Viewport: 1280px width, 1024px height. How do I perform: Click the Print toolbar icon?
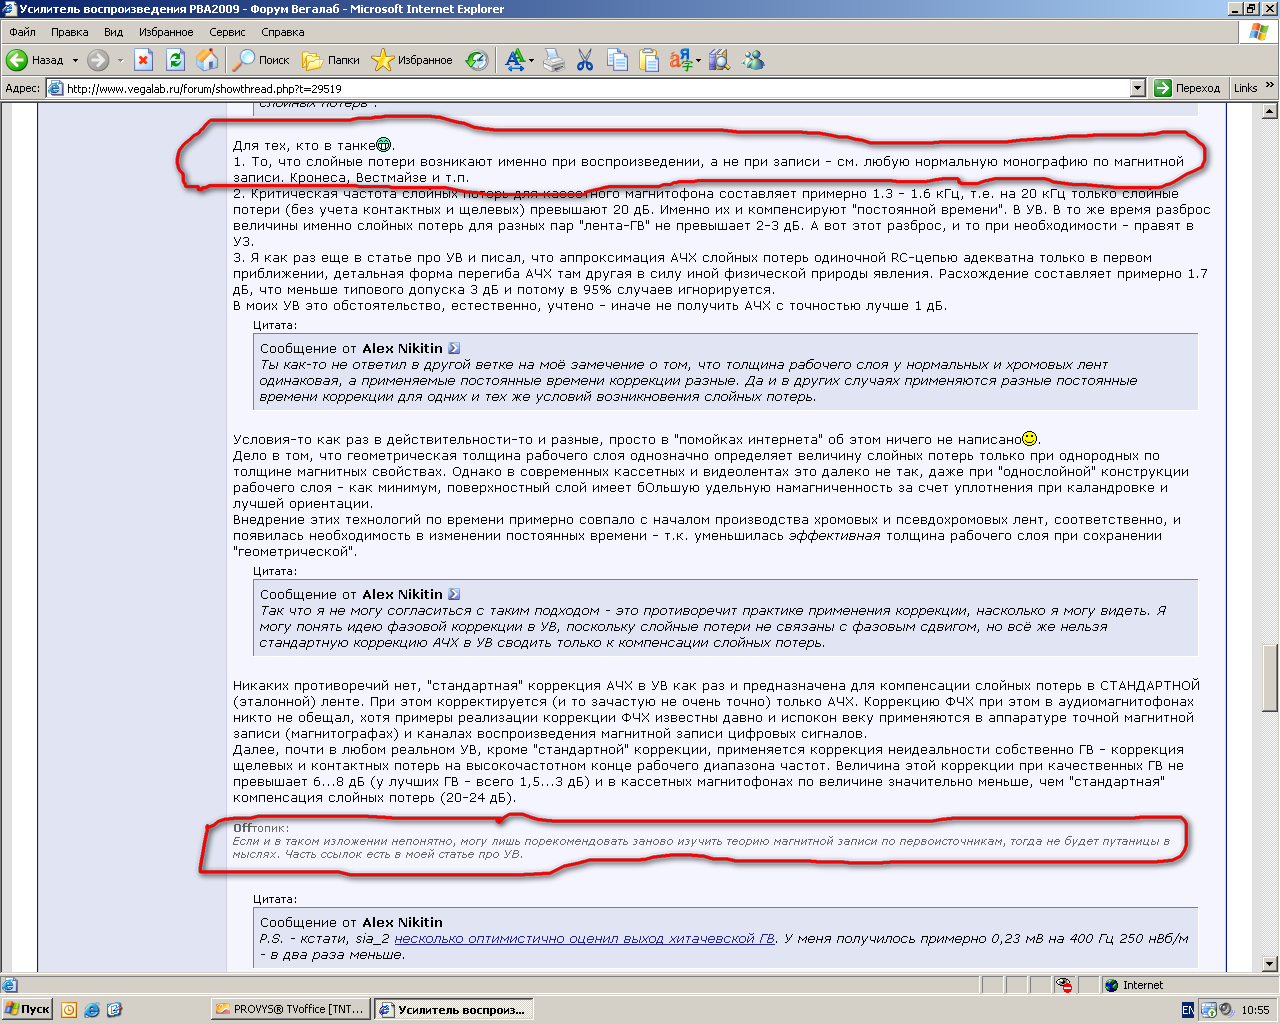554,60
